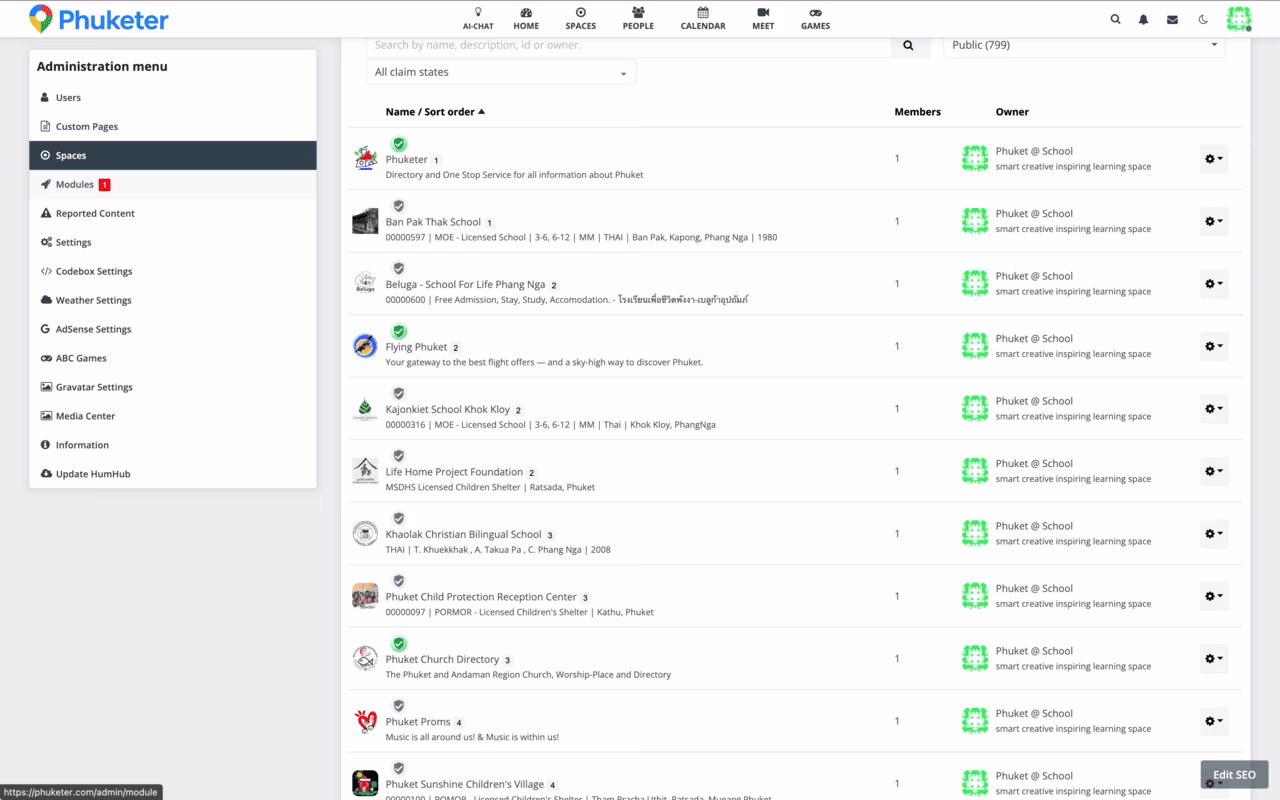Click the green verified badge on Flying Phuket
Viewport: 1280px width, 800px height.
point(399,331)
